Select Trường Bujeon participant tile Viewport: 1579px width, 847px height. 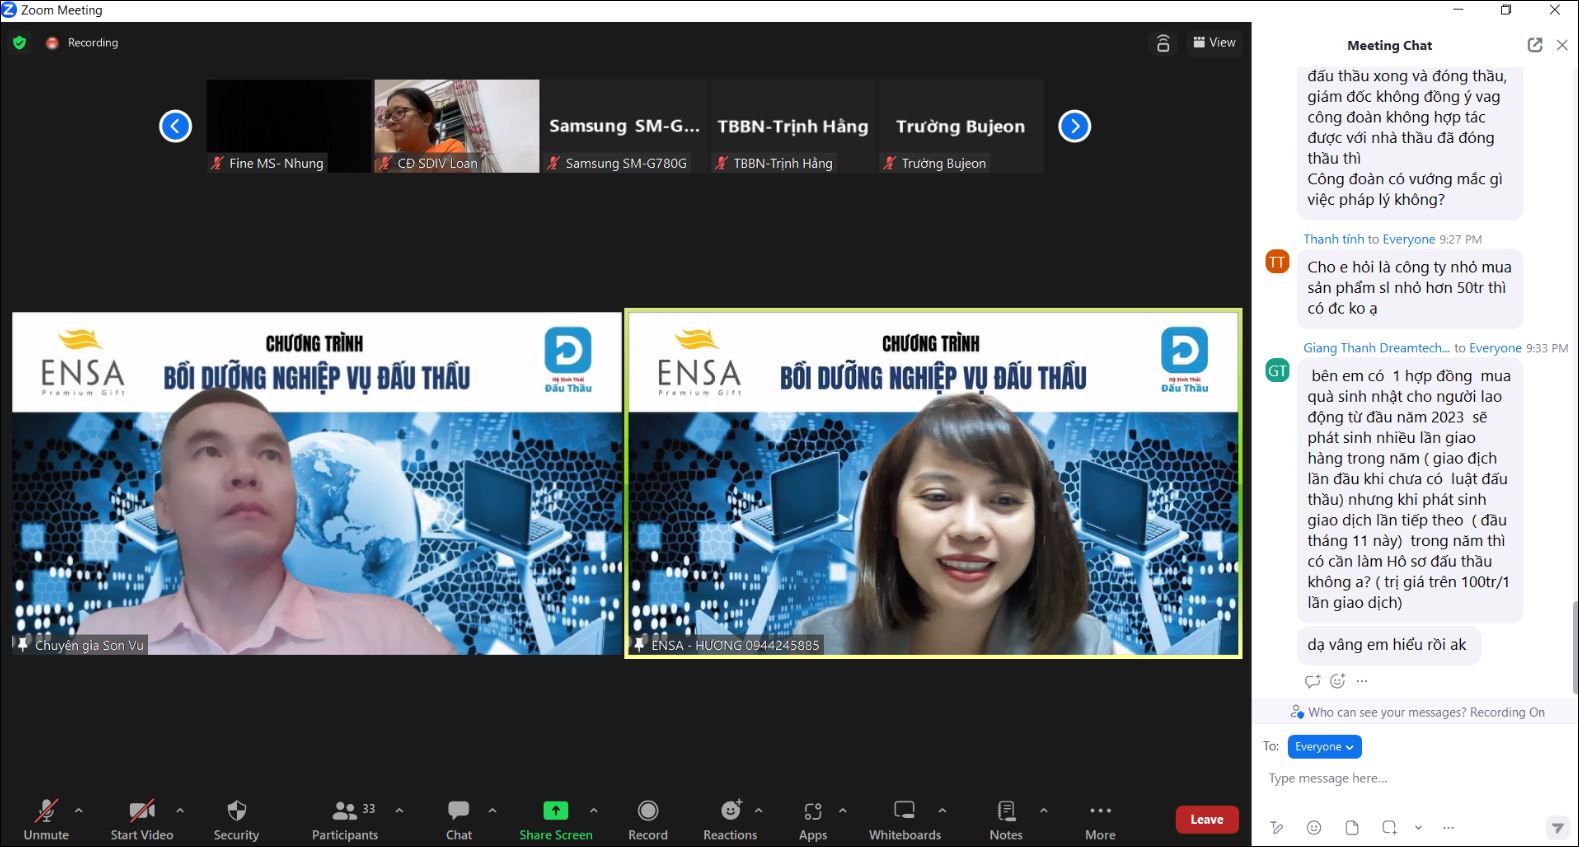click(961, 126)
